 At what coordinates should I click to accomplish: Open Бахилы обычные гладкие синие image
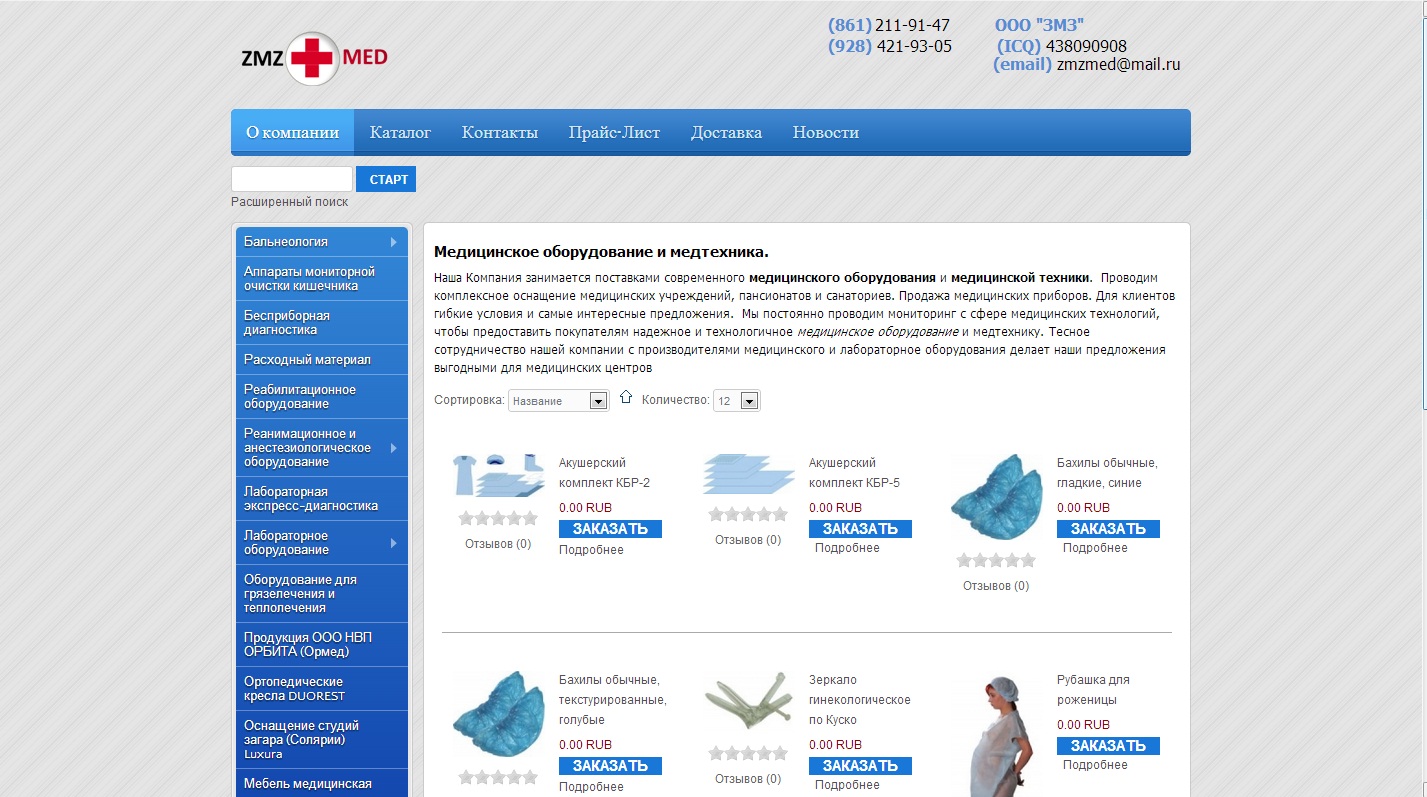tap(996, 497)
